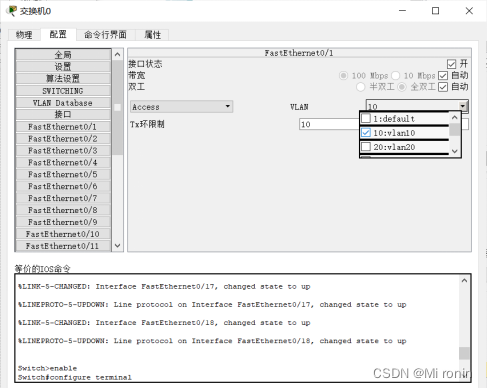The height and width of the screenshot is (388, 487).
Task: Select FastEthernet0/6 in interface list
Action: [x=63, y=186]
